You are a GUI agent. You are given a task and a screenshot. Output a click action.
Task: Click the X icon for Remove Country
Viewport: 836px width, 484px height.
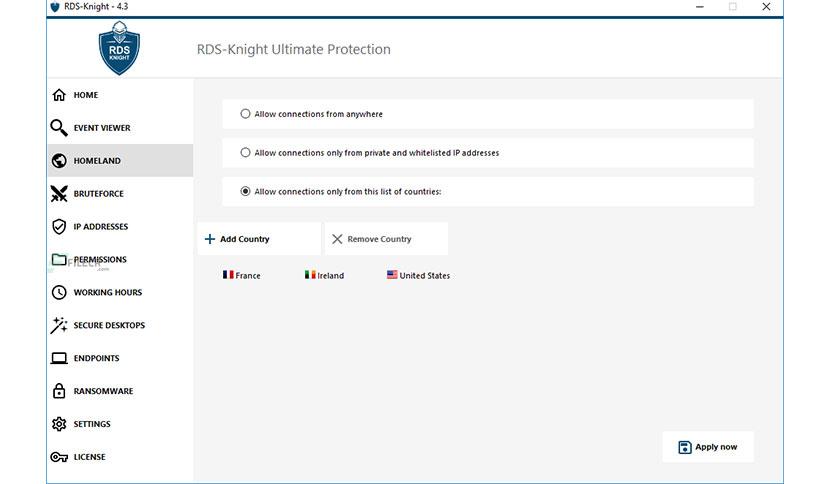click(337, 239)
